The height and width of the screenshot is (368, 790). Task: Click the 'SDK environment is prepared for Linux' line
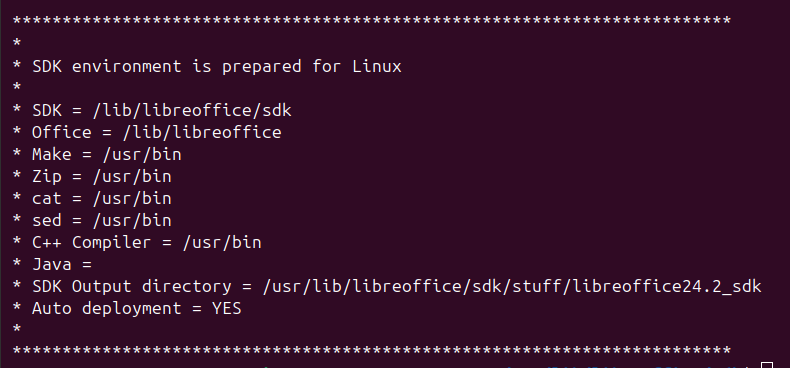click(207, 67)
